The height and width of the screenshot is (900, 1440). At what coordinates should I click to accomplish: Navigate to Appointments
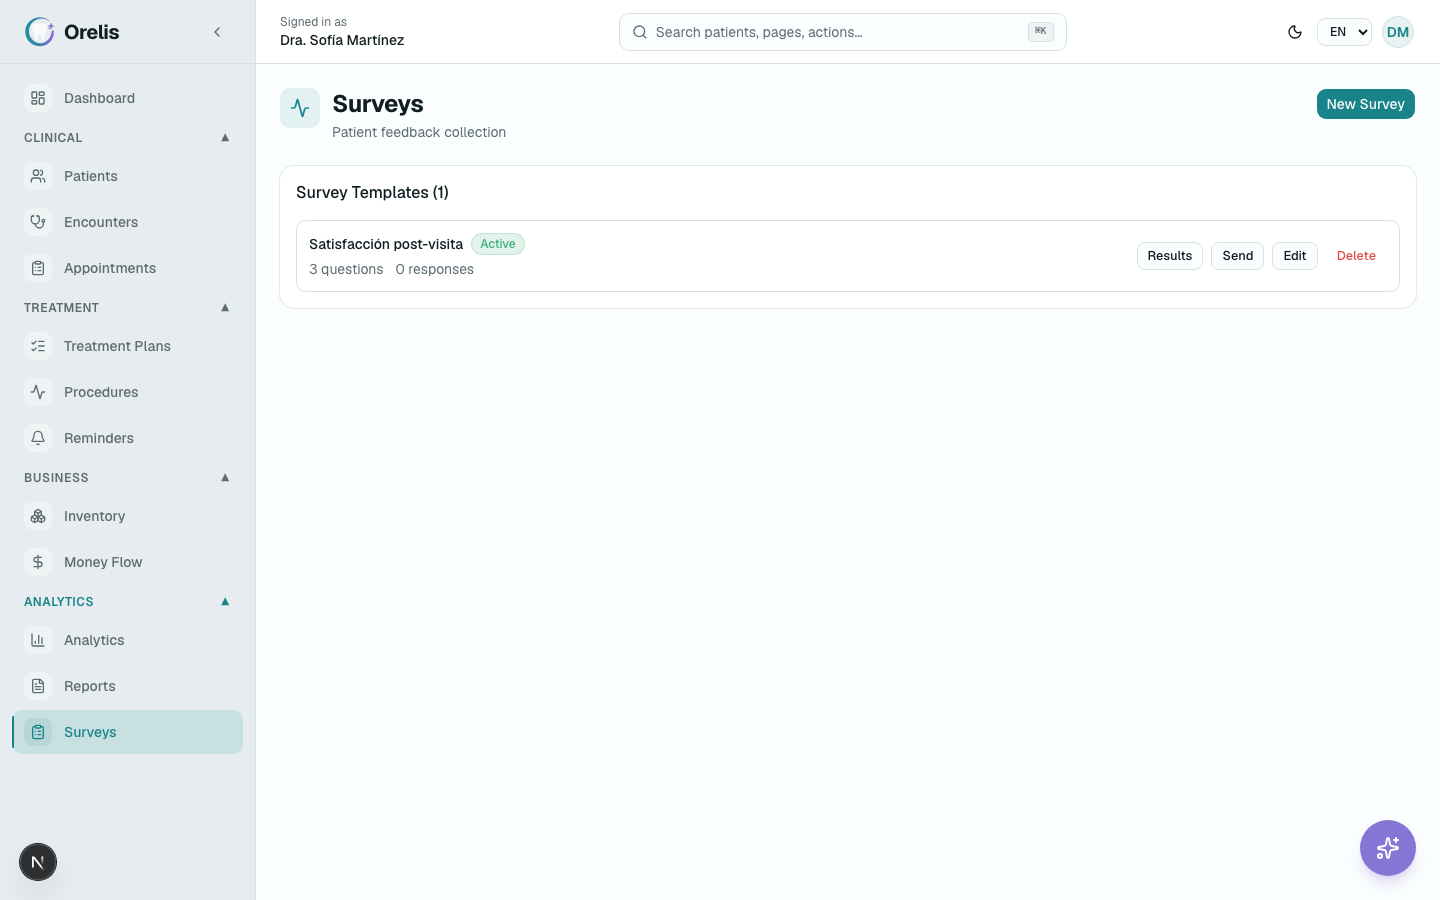pyautogui.click(x=128, y=268)
